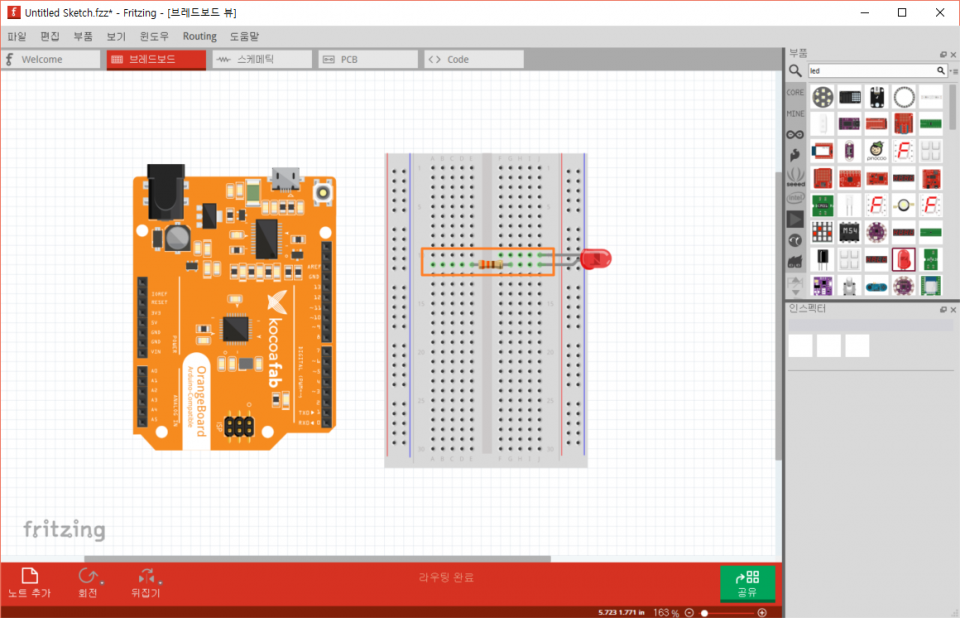960x618 pixels.
Task: Select the MINE parts bin
Action: click(795, 114)
